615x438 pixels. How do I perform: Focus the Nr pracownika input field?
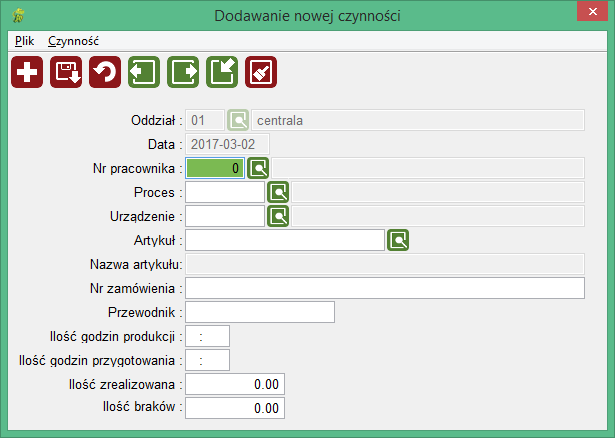(x=214, y=168)
